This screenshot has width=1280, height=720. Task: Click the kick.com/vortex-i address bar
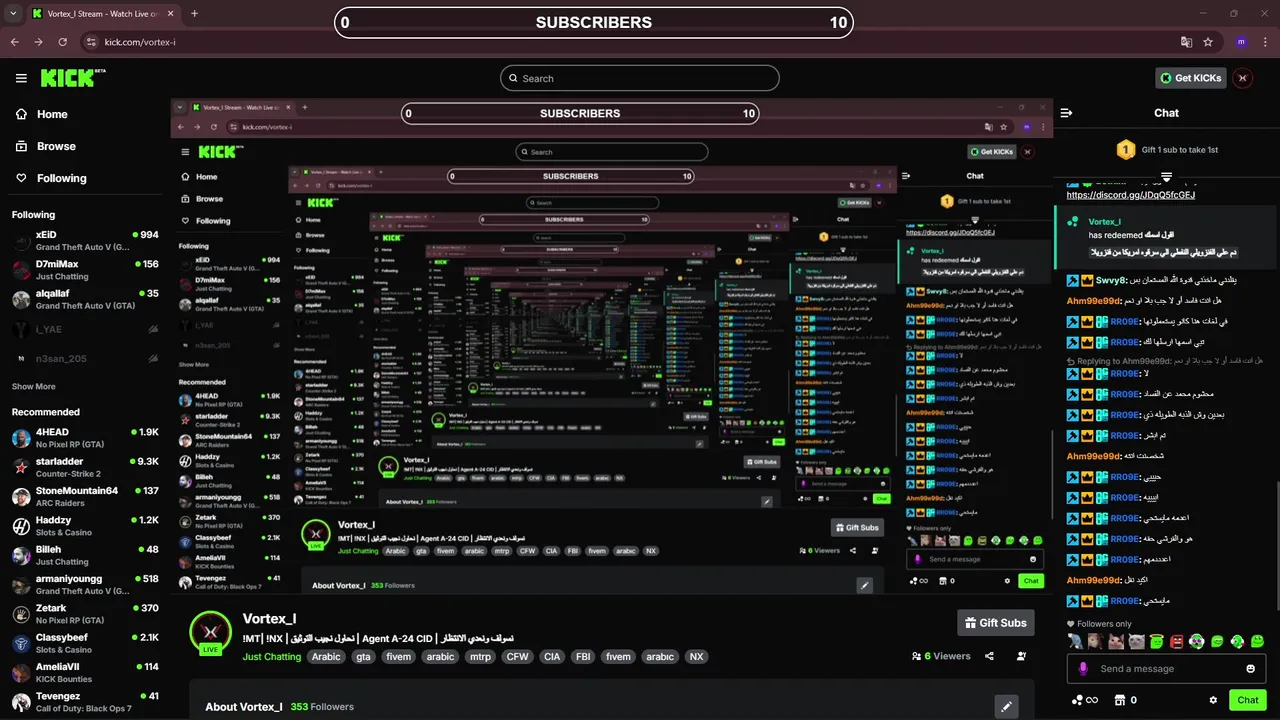(640, 42)
